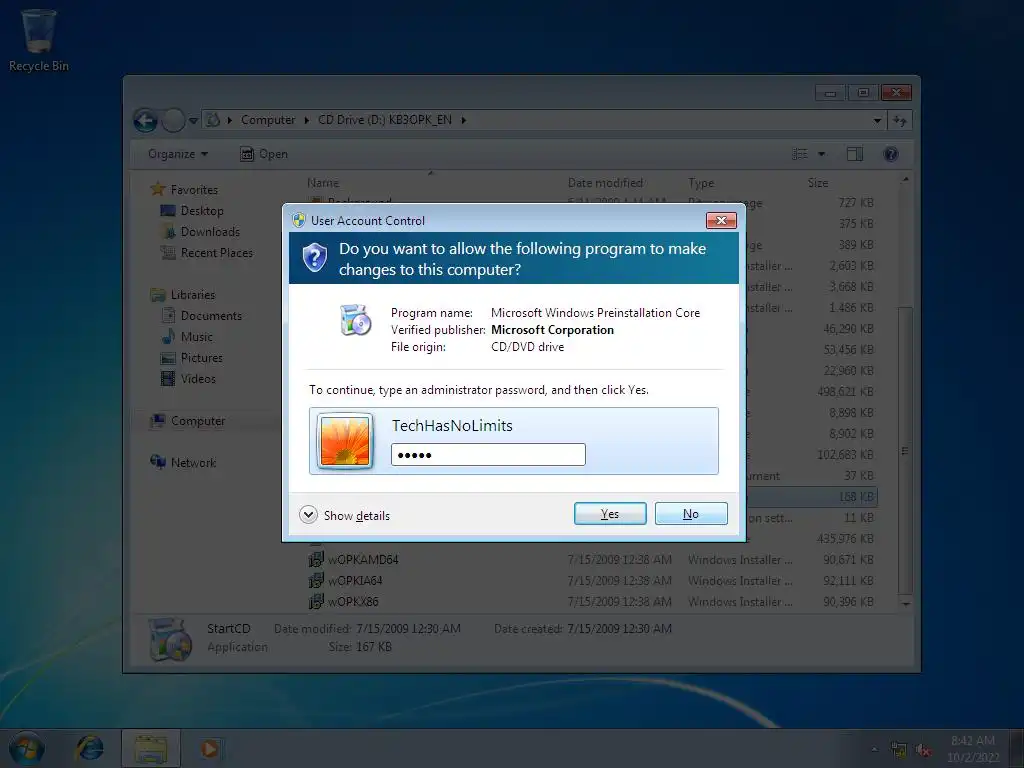Launch Windows Media Player from taskbar
Image resolution: width=1024 pixels, height=768 pixels.
coord(210,748)
